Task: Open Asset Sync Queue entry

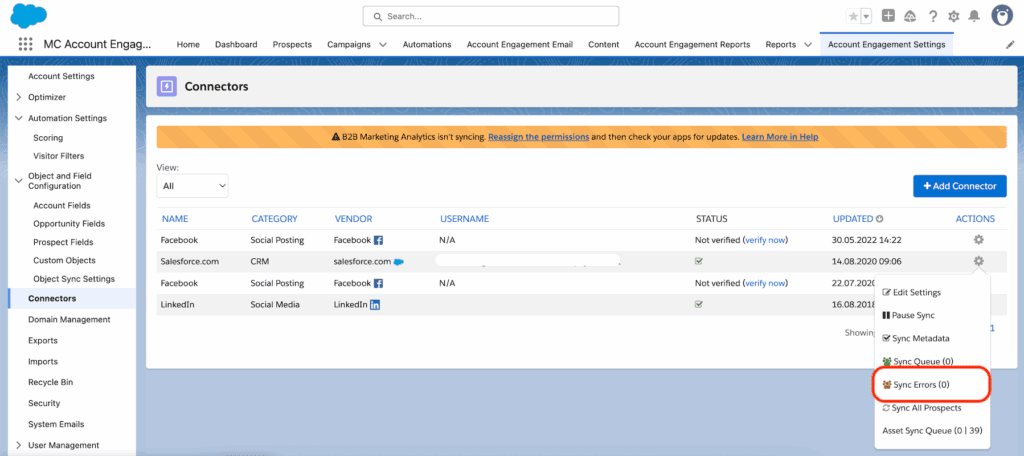Action: [932, 431]
